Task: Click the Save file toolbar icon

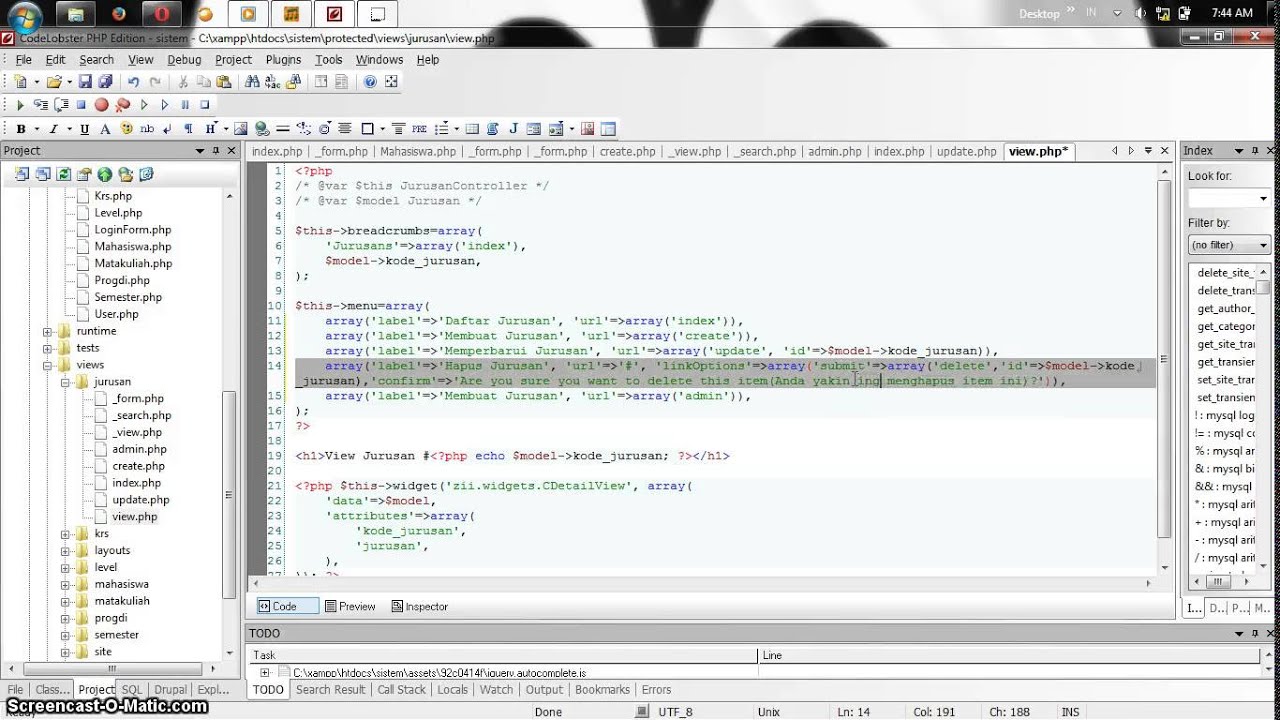Action: point(85,82)
